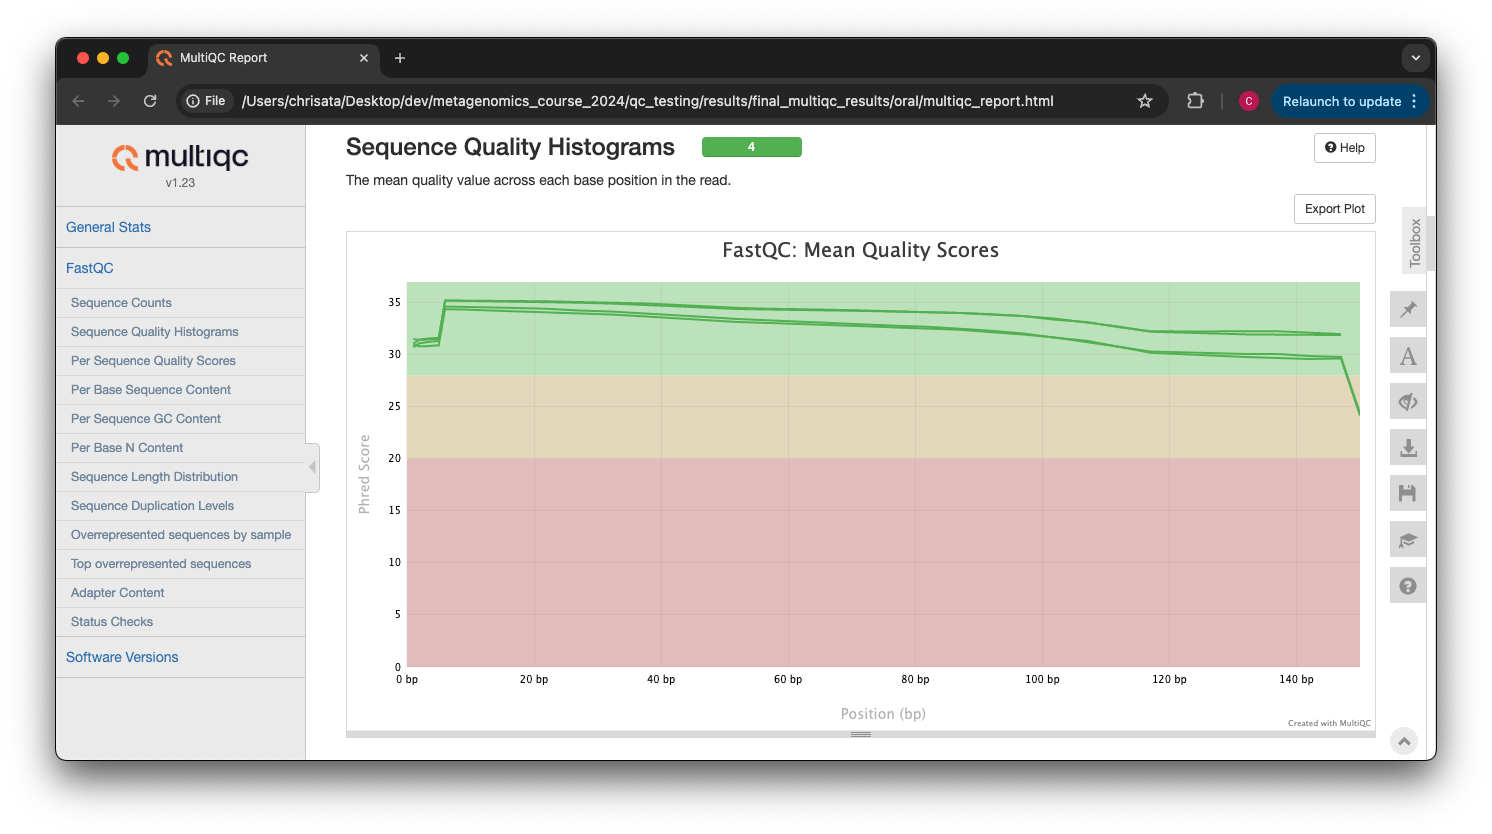The width and height of the screenshot is (1492, 834).
Task: Click the Export Plot button
Action: (x=1334, y=209)
